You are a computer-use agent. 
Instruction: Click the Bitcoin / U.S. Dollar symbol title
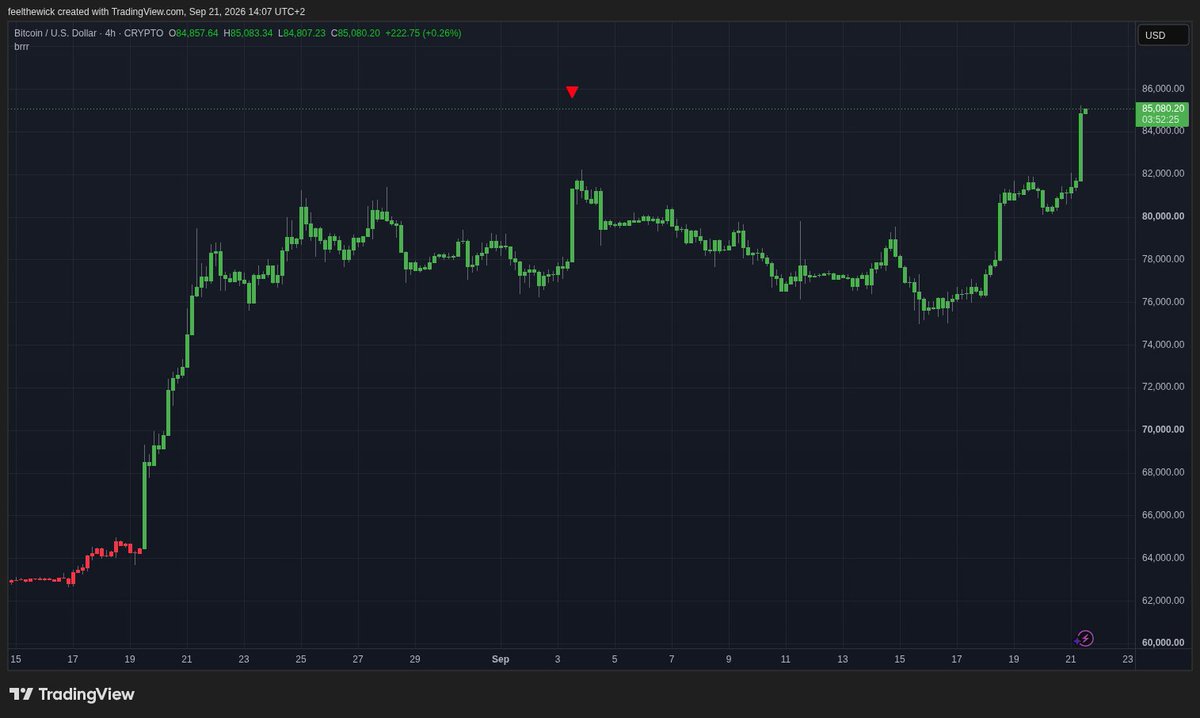coord(54,33)
